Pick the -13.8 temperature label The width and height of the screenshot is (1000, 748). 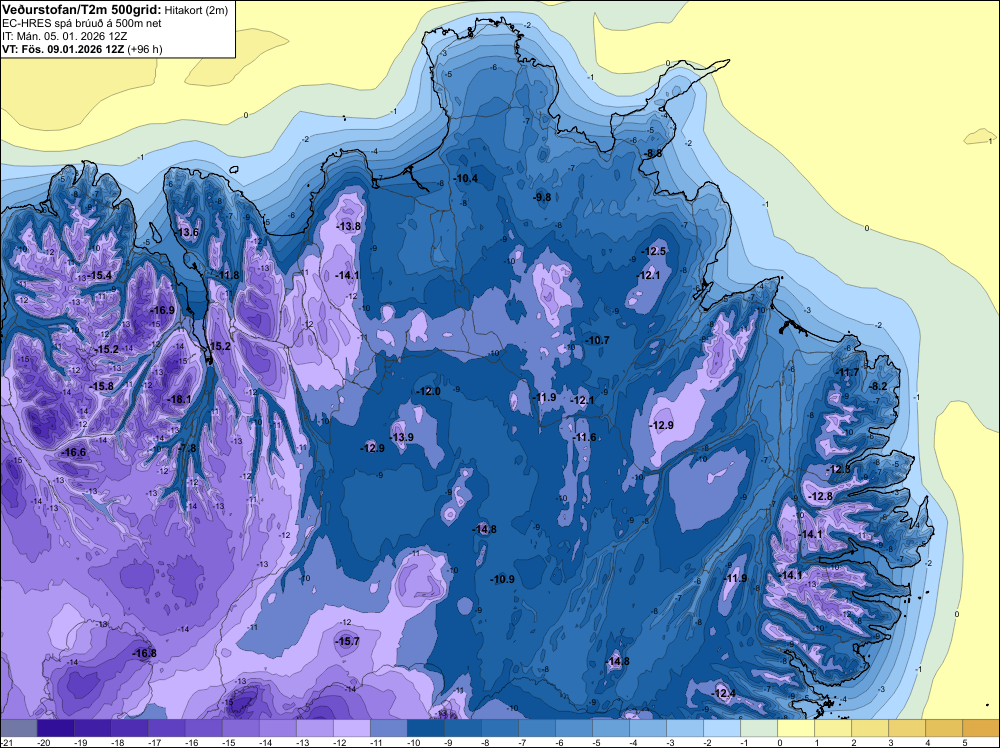click(x=348, y=226)
